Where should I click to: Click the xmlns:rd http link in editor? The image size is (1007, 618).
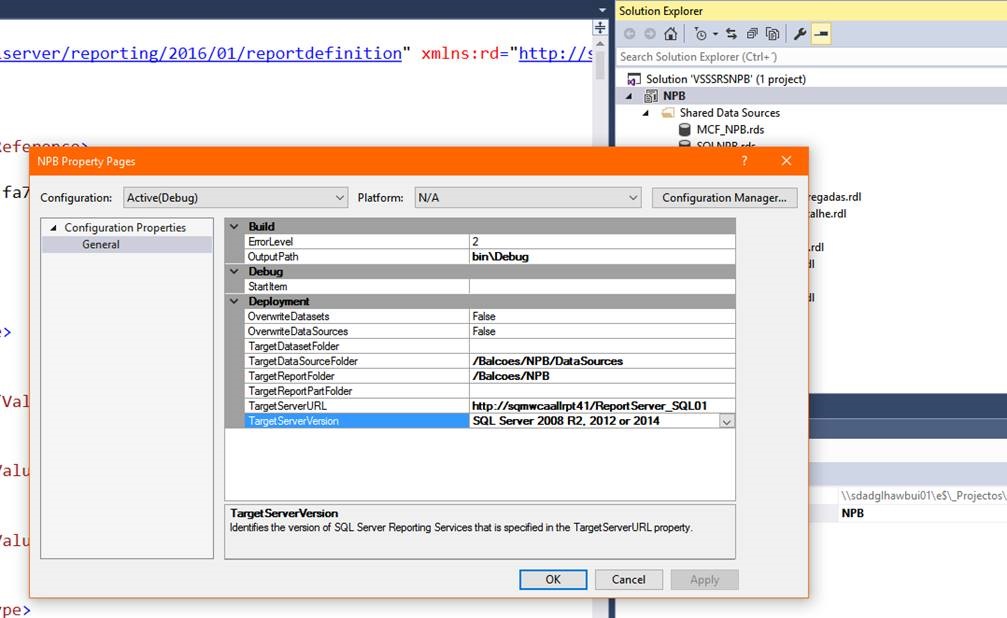pyautogui.click(x=555, y=53)
